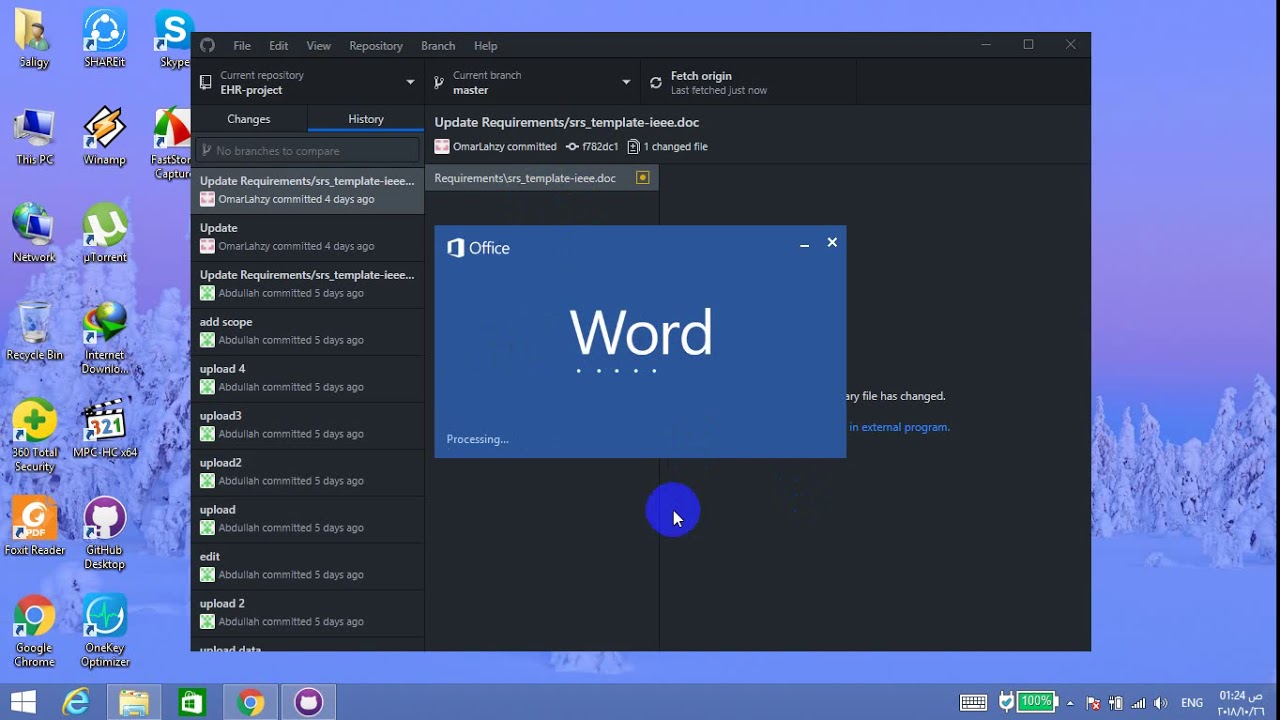Open the Edit menu
1280x720 pixels.
[x=278, y=45]
